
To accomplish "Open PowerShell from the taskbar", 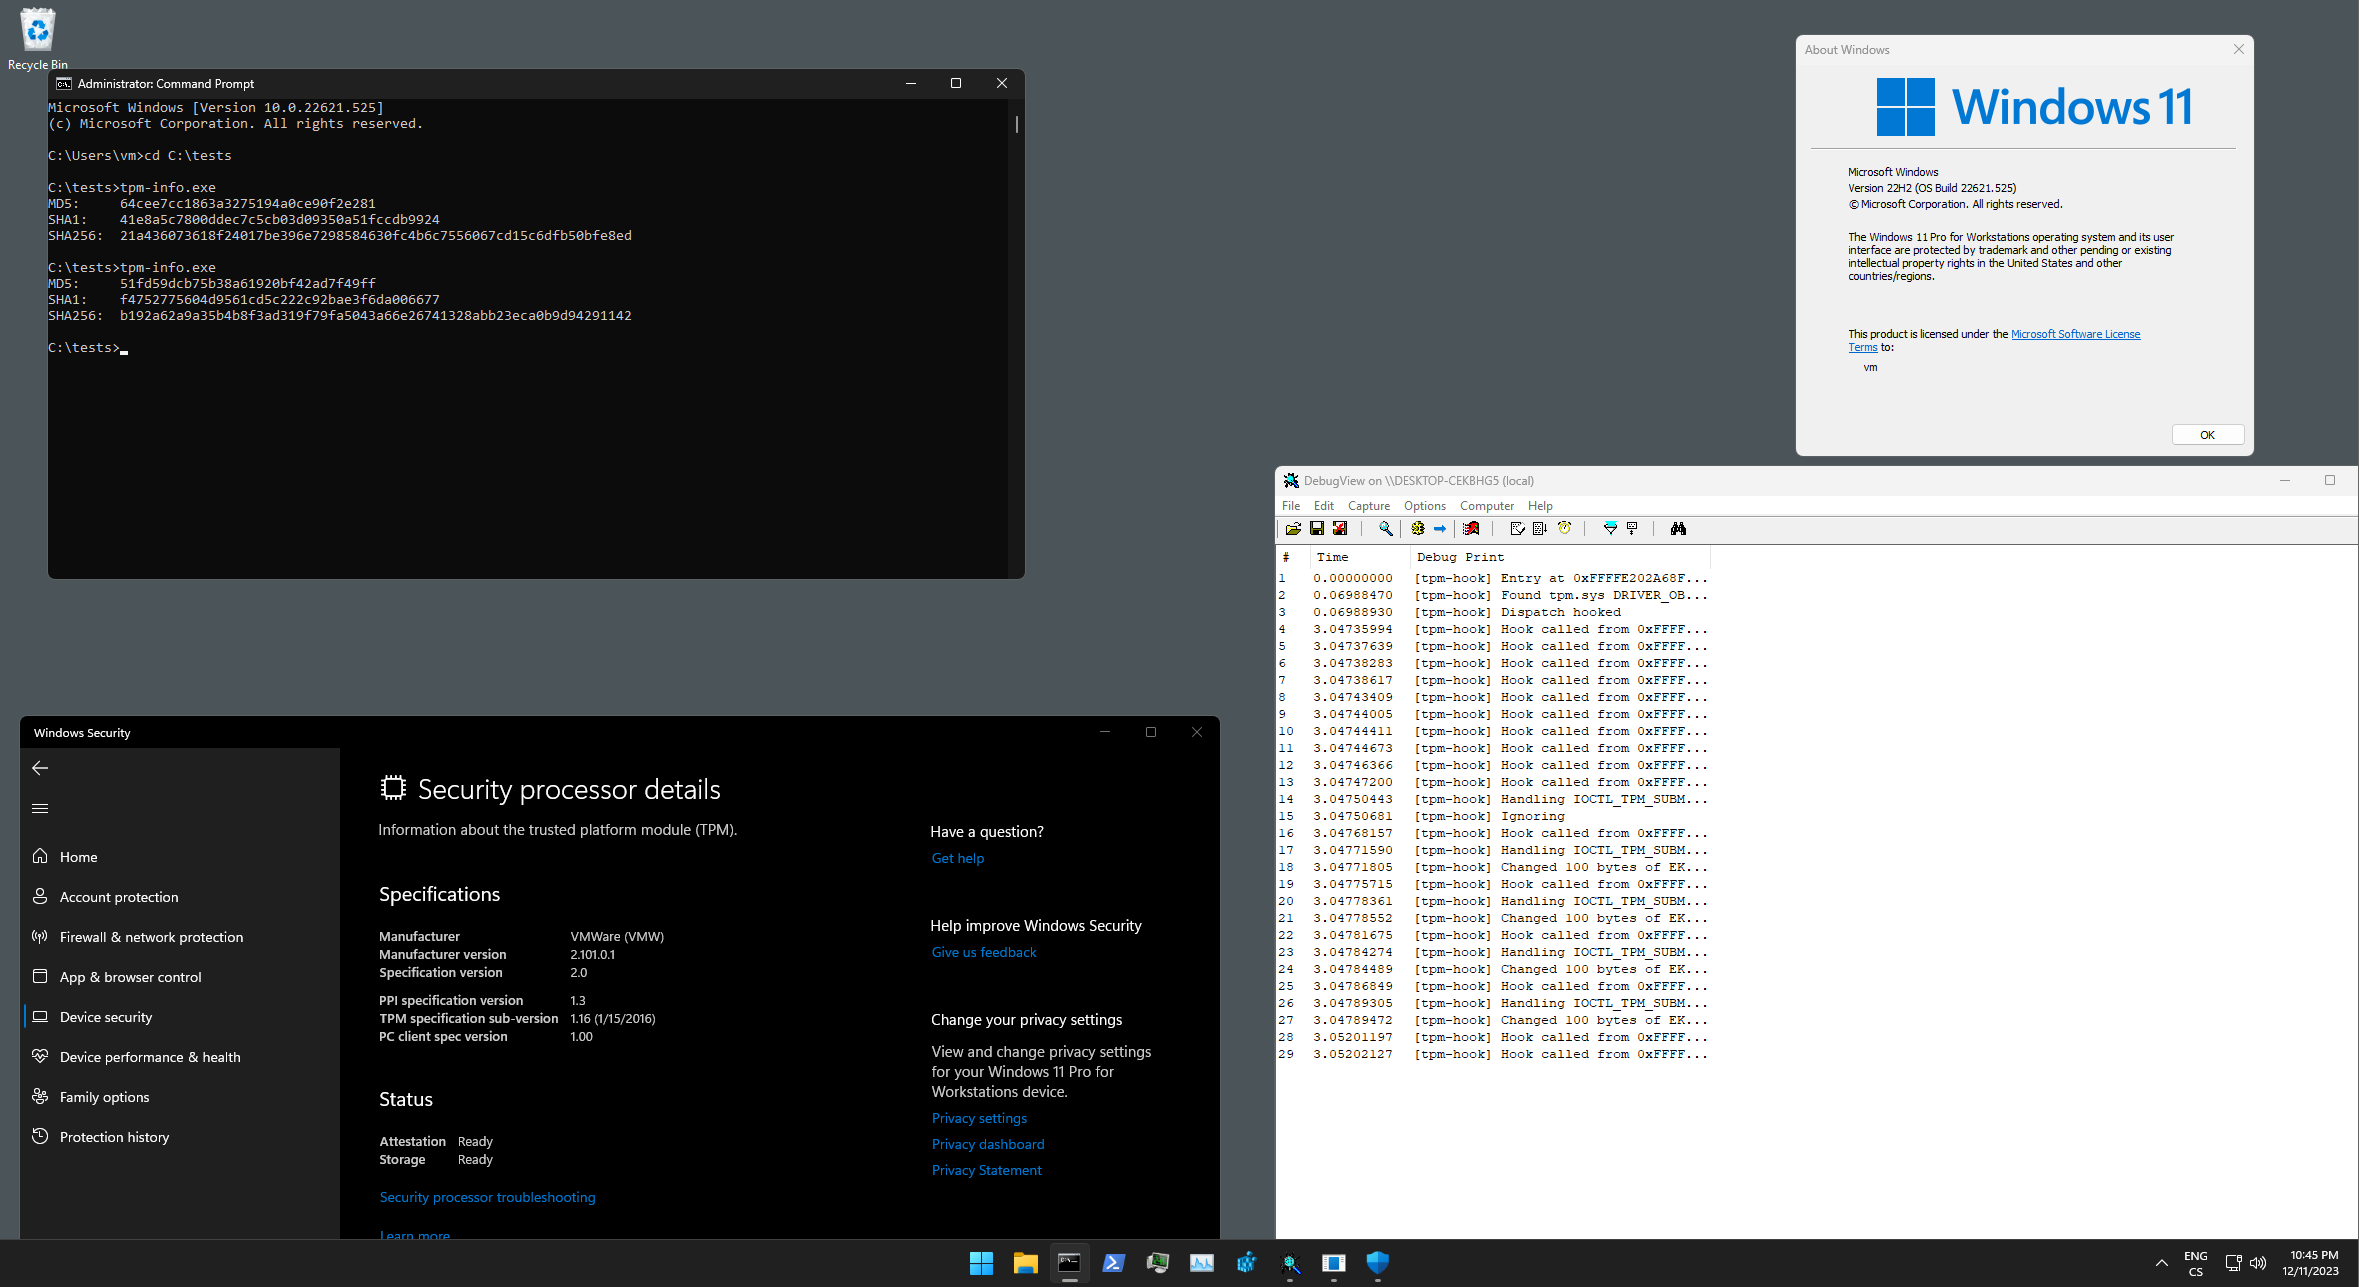I will 1113,1263.
